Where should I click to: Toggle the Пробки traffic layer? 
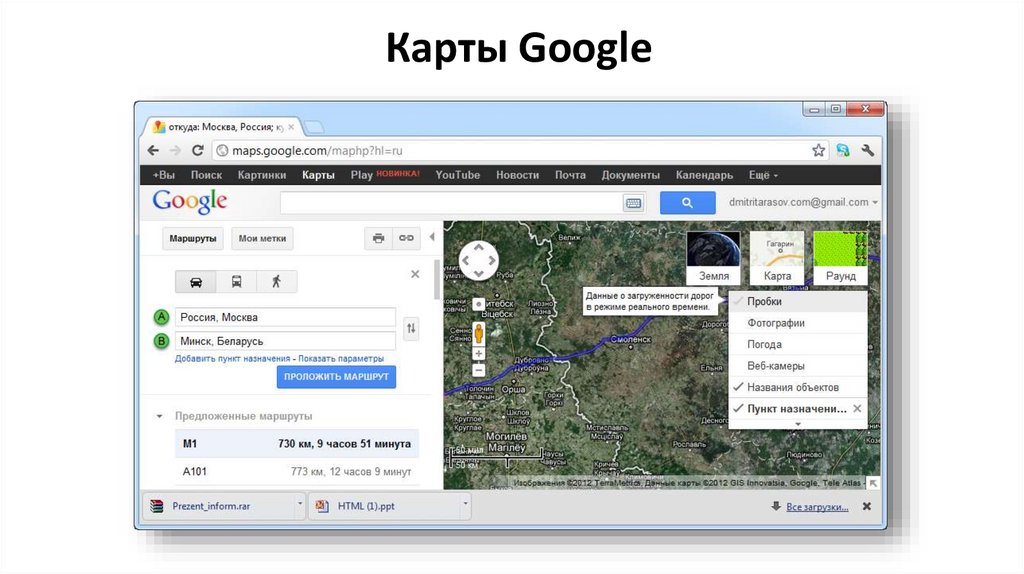(x=798, y=302)
